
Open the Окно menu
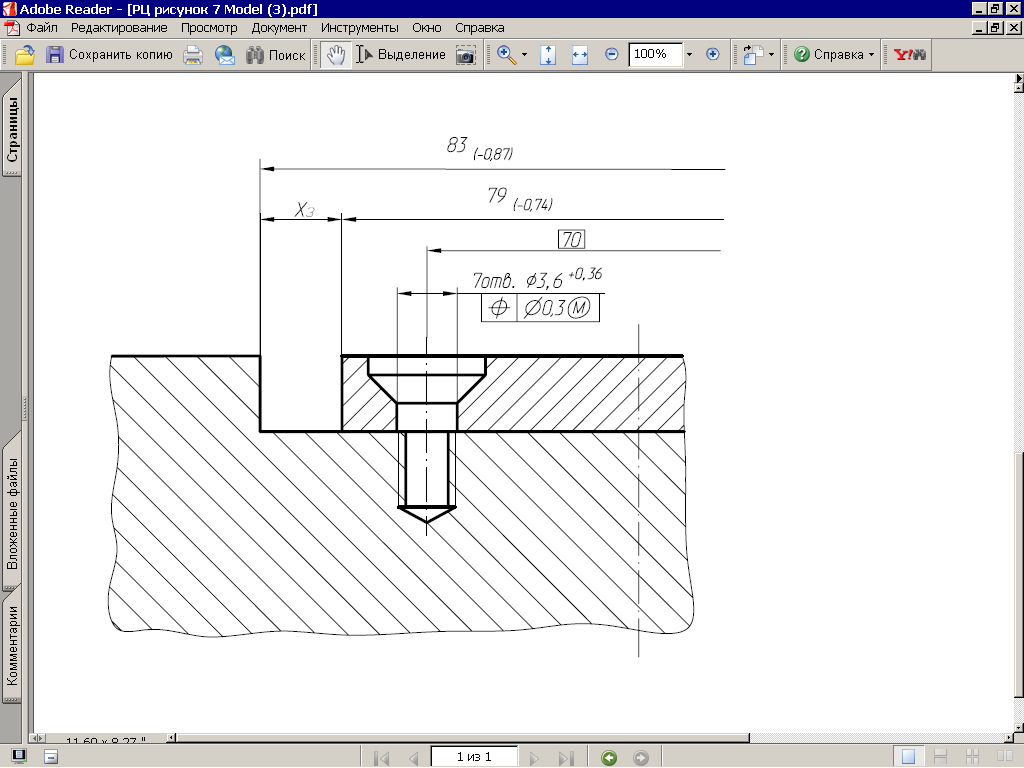(x=426, y=28)
